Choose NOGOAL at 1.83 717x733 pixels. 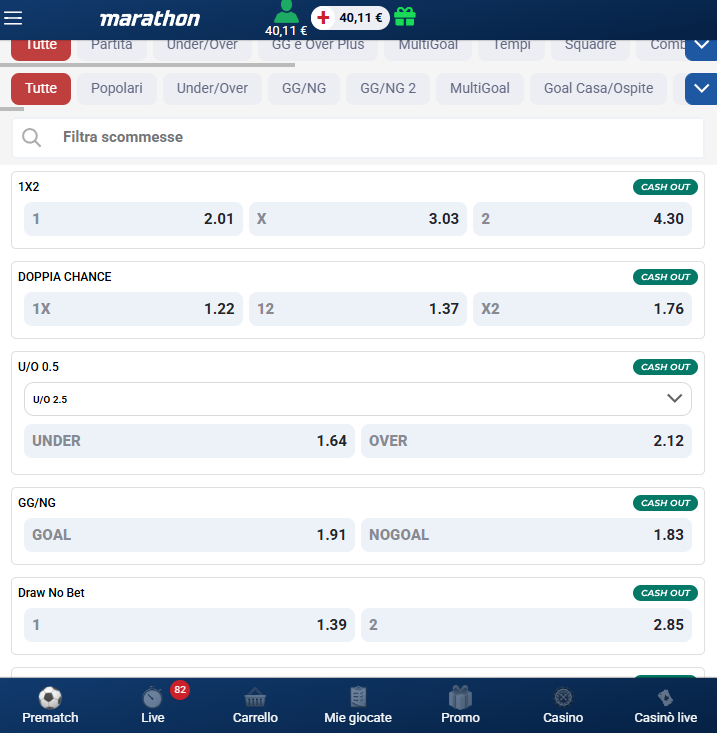[526, 535]
